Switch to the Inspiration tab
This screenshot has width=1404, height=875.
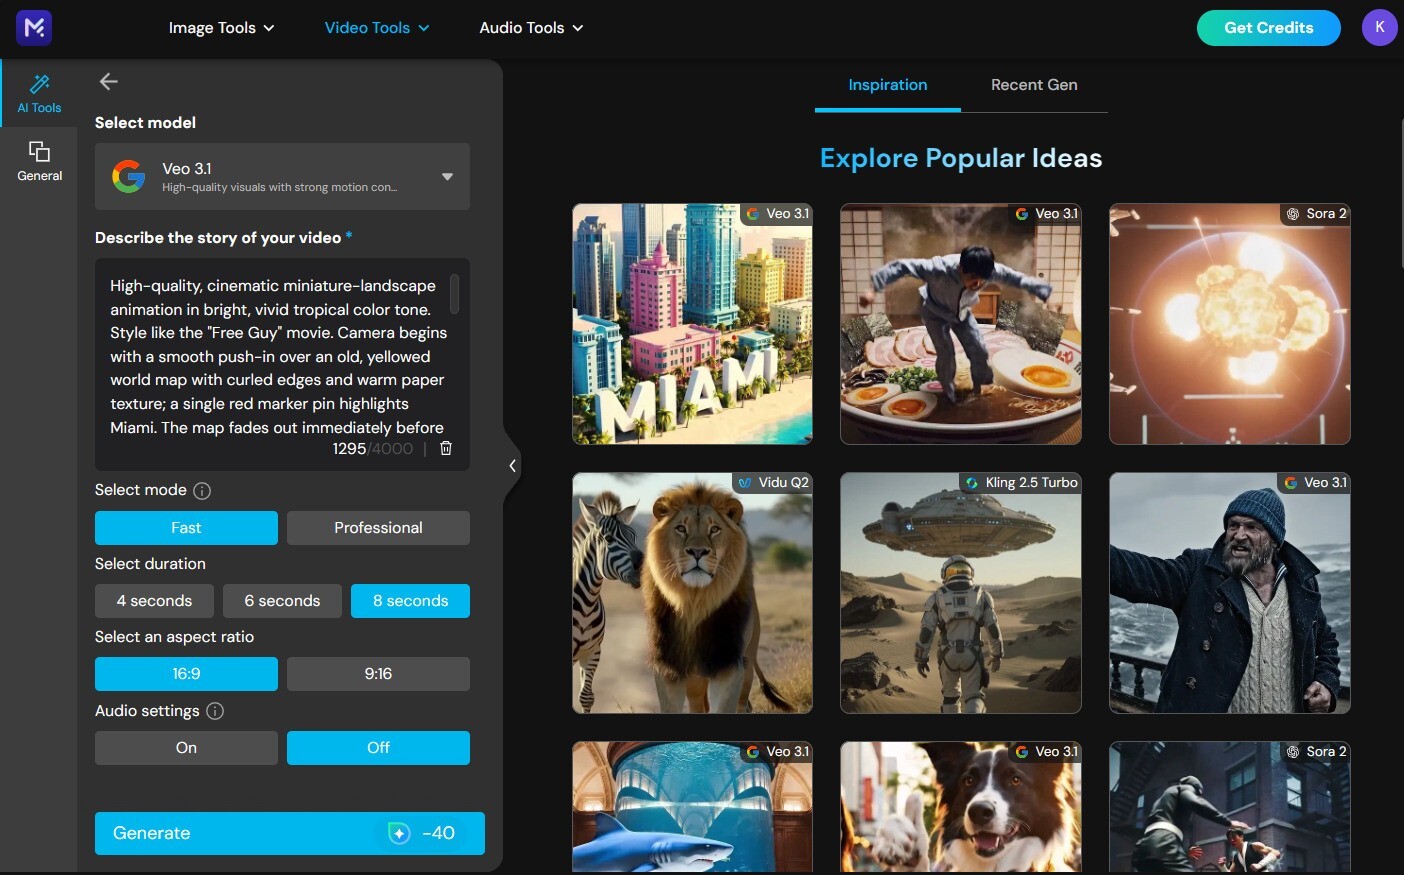click(888, 85)
